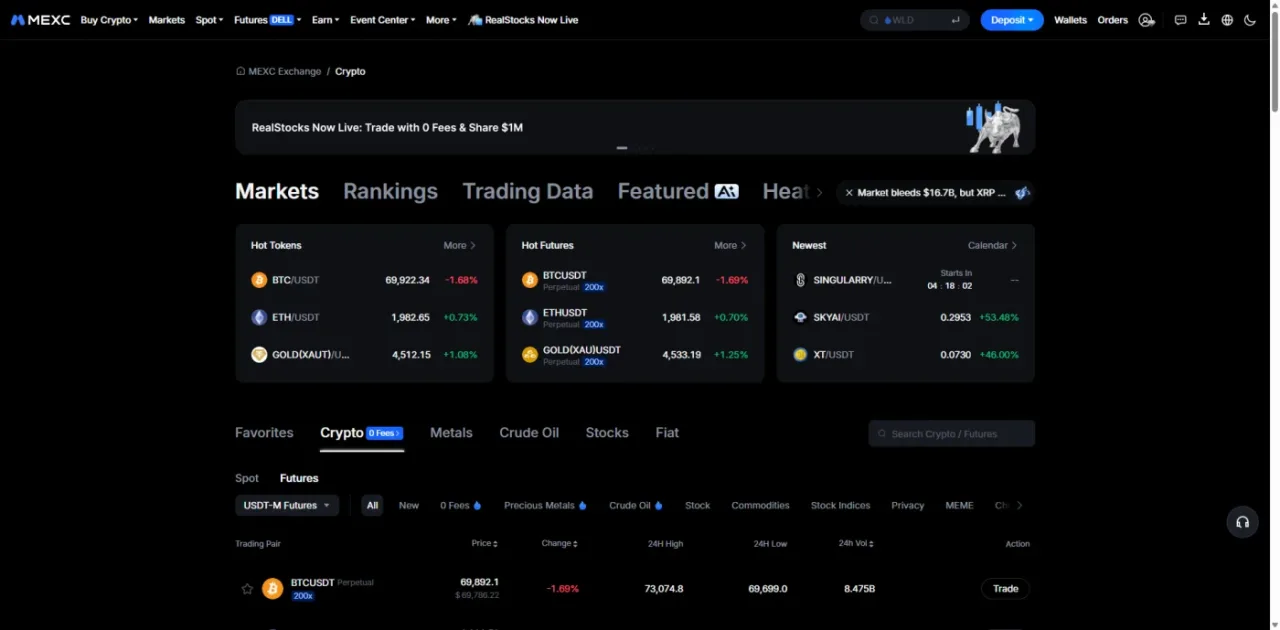
Task: Open the USDT-M Futures dropdown
Action: [287, 506]
